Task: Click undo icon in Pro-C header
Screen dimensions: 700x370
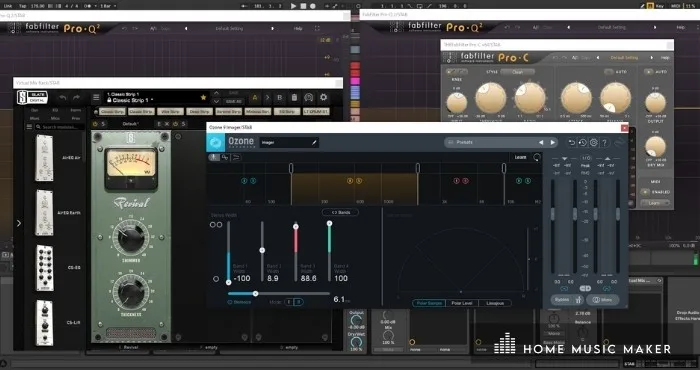Action: coord(555,58)
